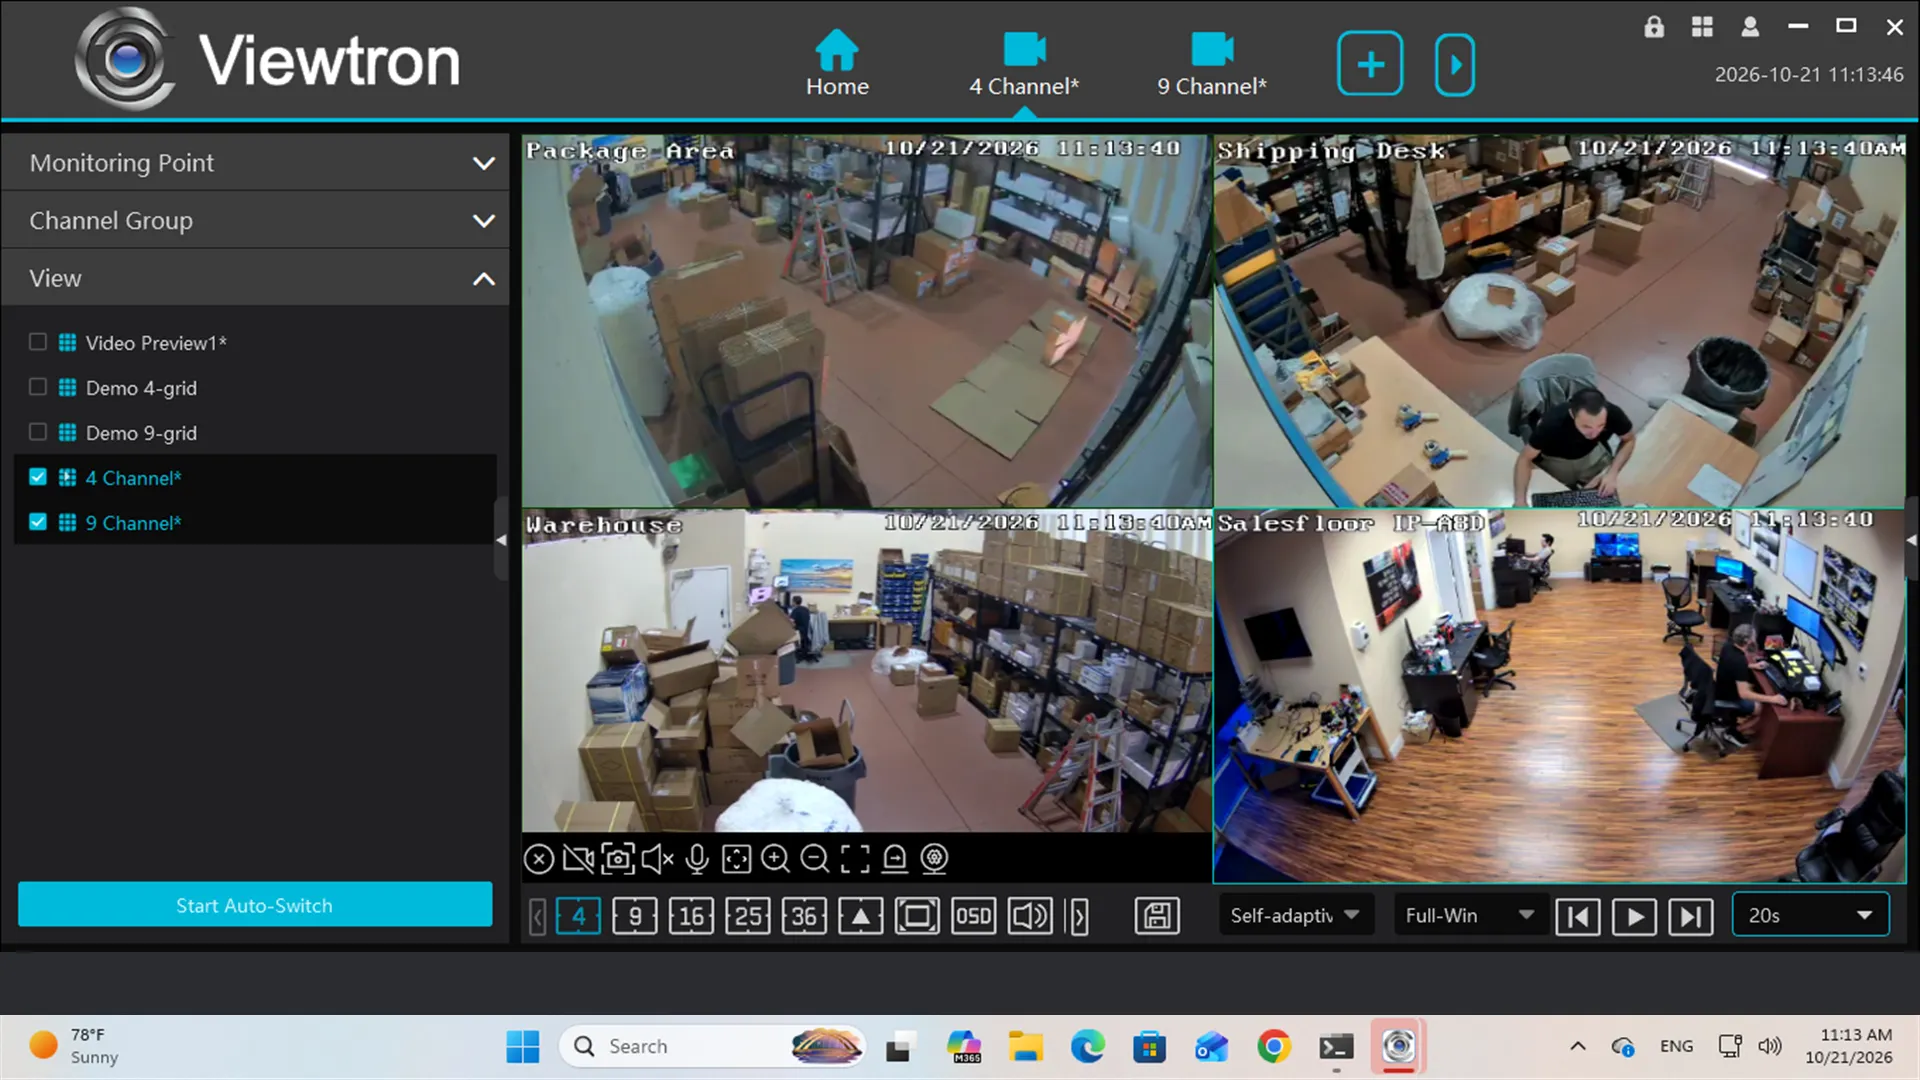Select the 4-window grid layout

[x=578, y=916]
